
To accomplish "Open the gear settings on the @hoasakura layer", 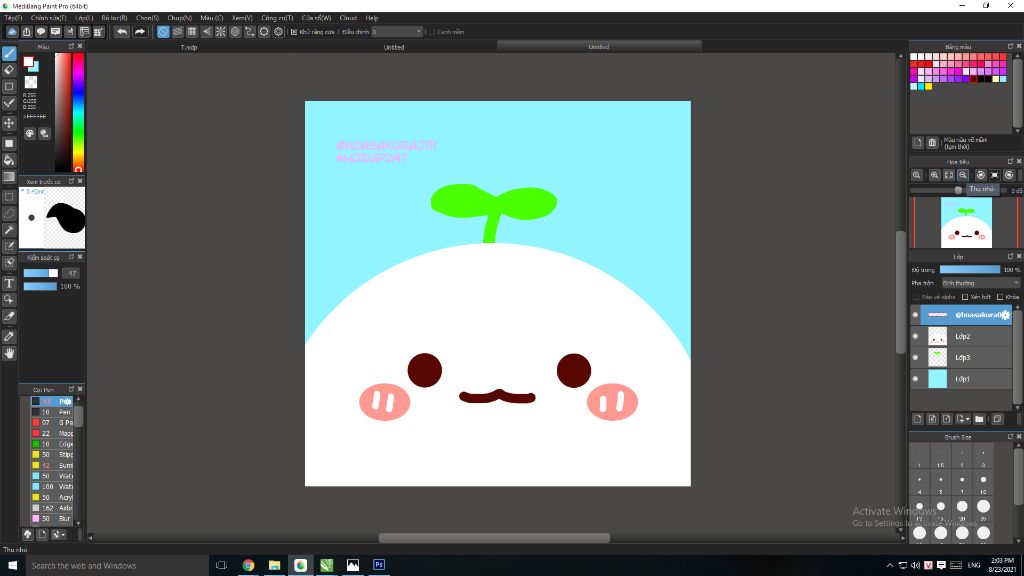I will click(x=1005, y=315).
